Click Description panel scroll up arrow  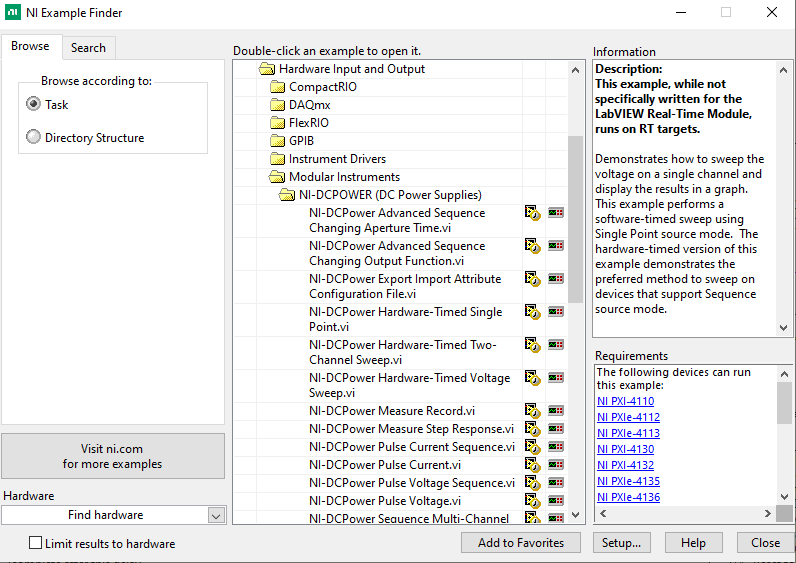click(x=783, y=70)
